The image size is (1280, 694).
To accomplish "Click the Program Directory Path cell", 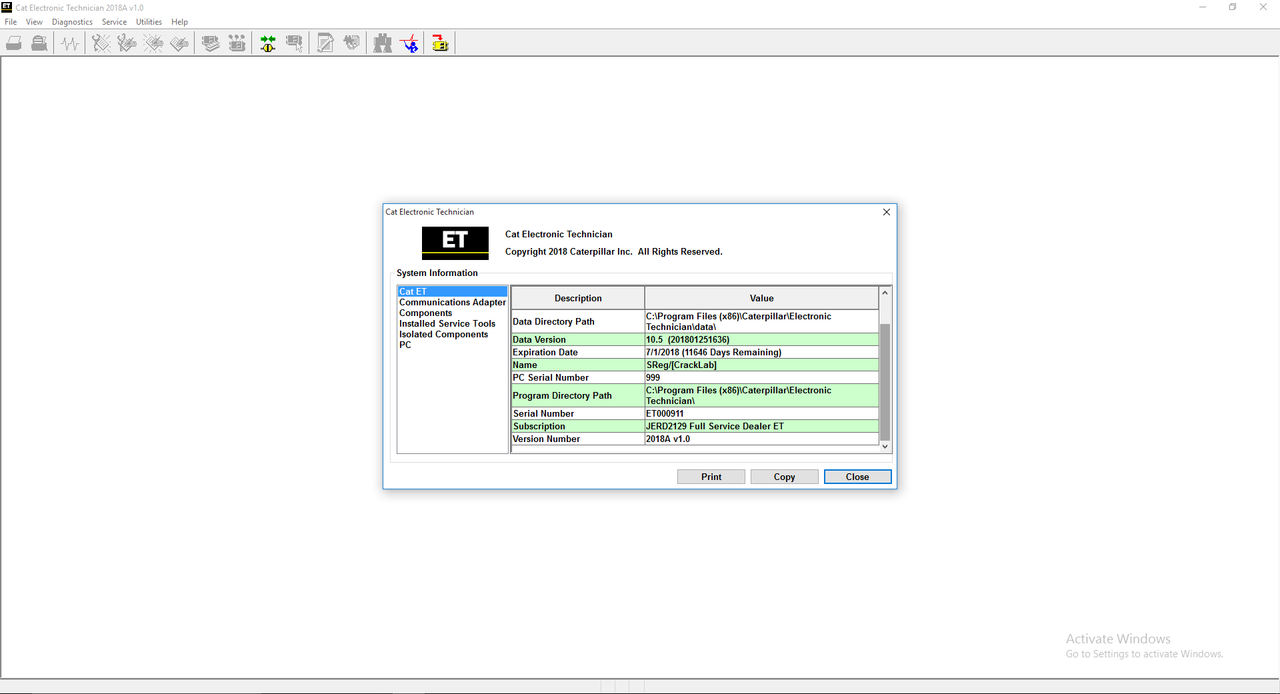I will [x=578, y=396].
